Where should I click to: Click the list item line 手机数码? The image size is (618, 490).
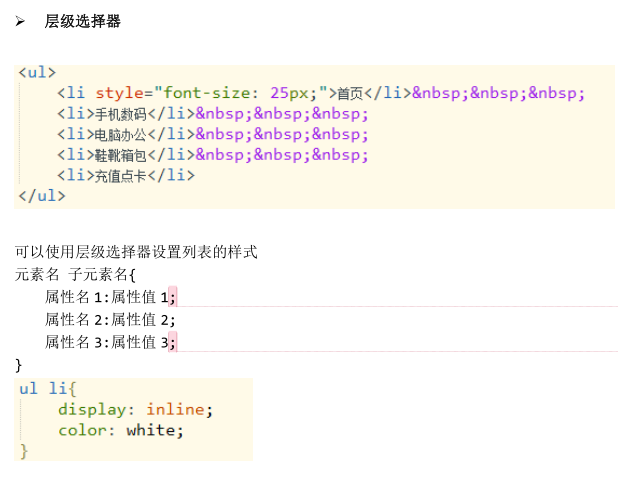pyautogui.click(x=213, y=114)
